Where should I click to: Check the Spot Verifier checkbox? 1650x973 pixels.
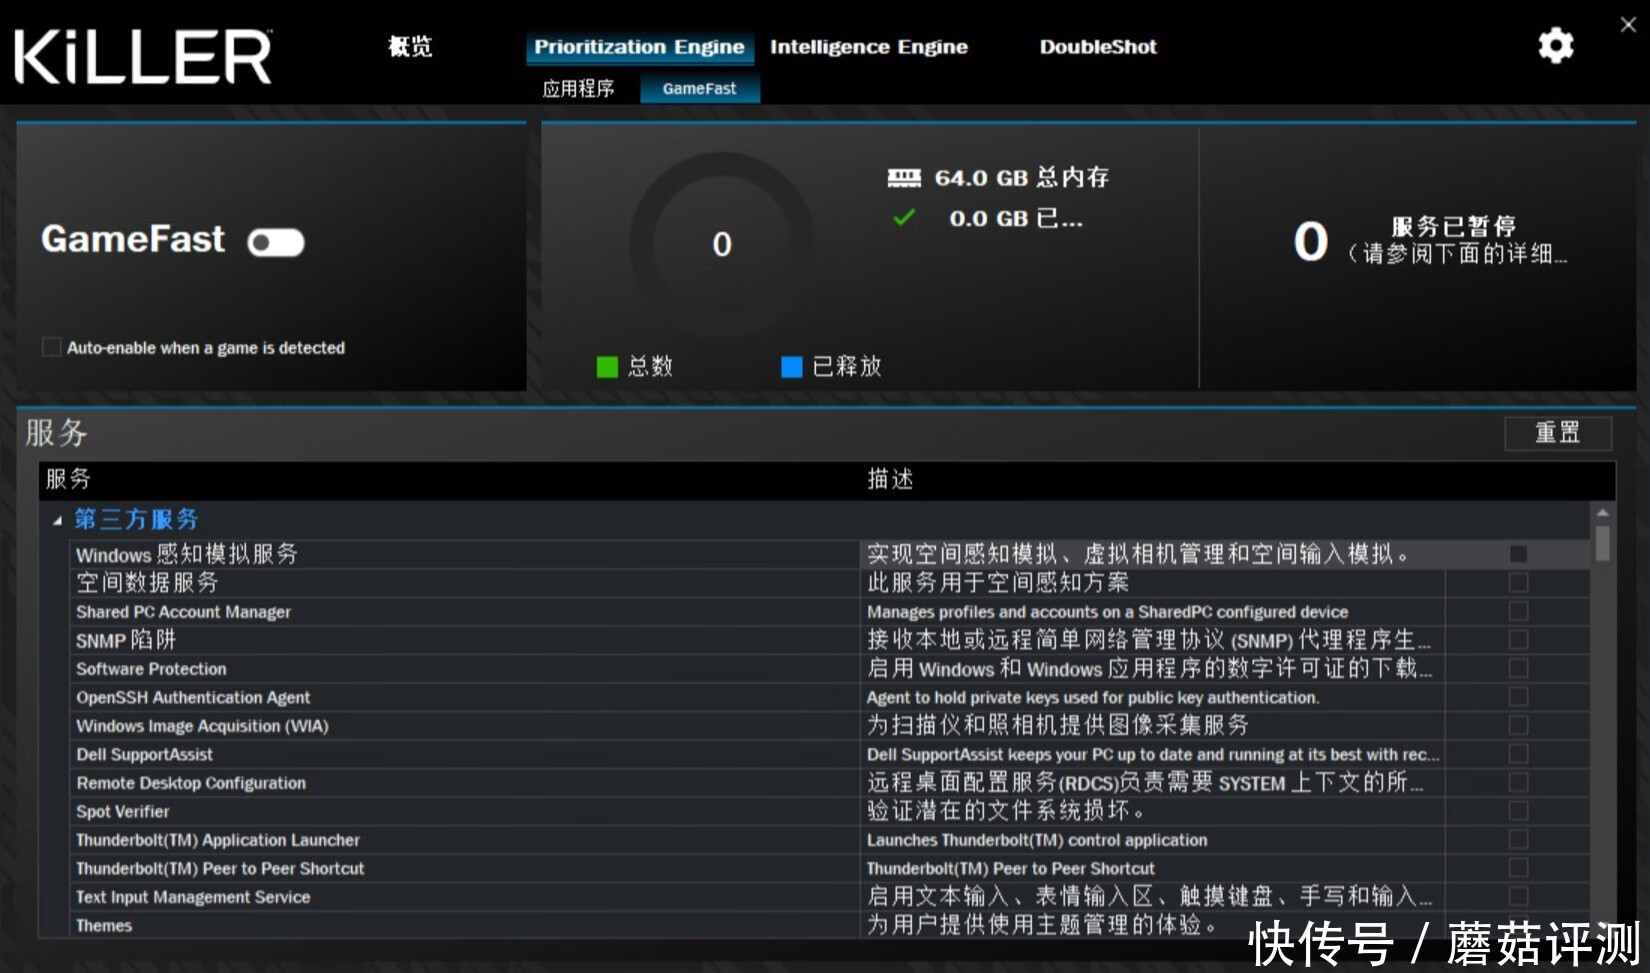tap(1518, 811)
